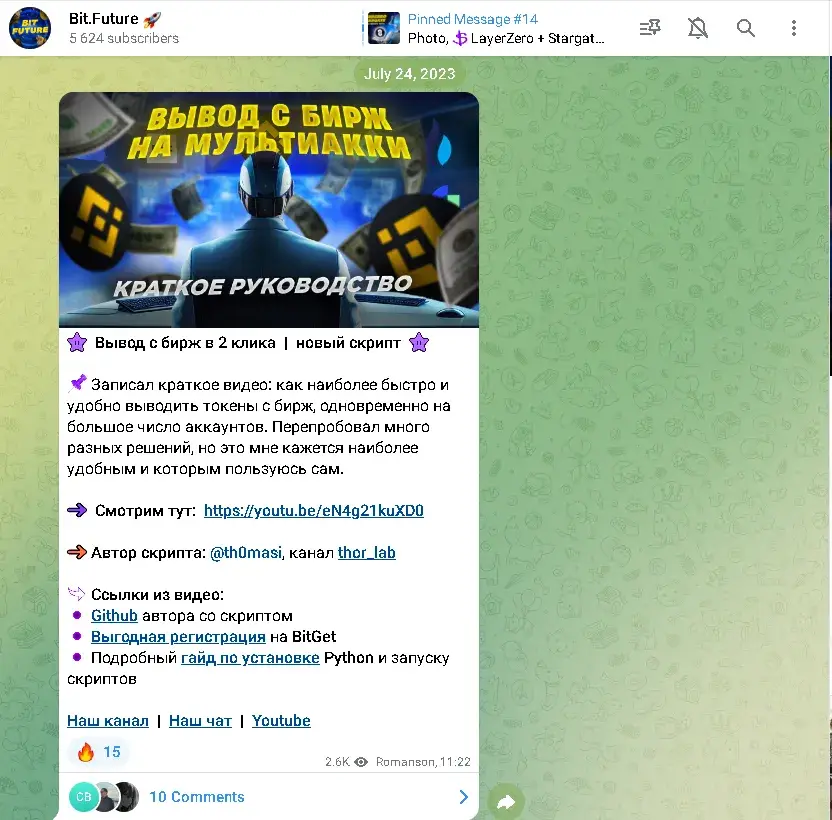
Task: Click the orange arrow before Автор скрипта
Action: pos(77,553)
